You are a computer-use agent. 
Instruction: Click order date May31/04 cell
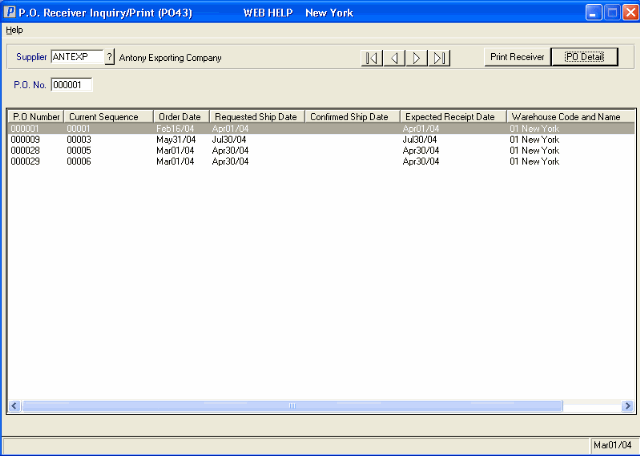click(x=176, y=140)
